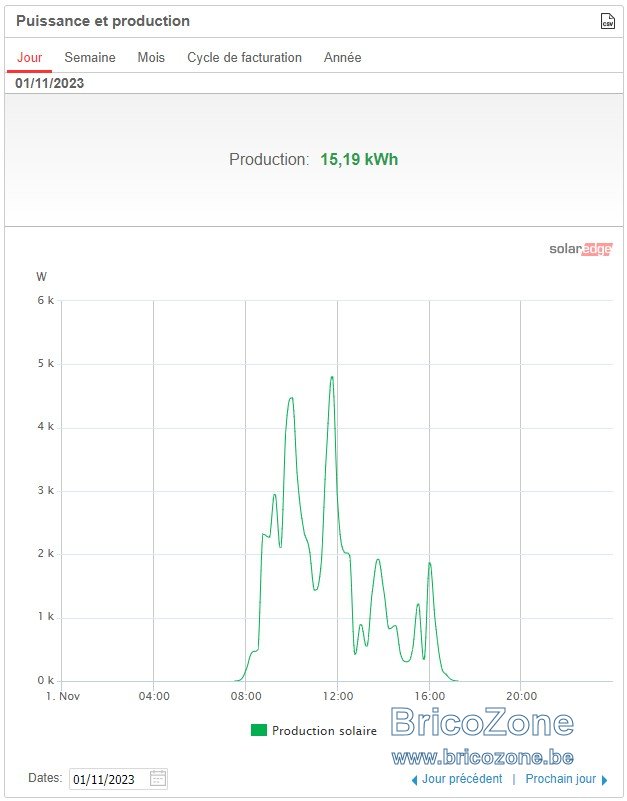Switch to the Année tab
This screenshot has width=627, height=801.
pyautogui.click(x=342, y=57)
